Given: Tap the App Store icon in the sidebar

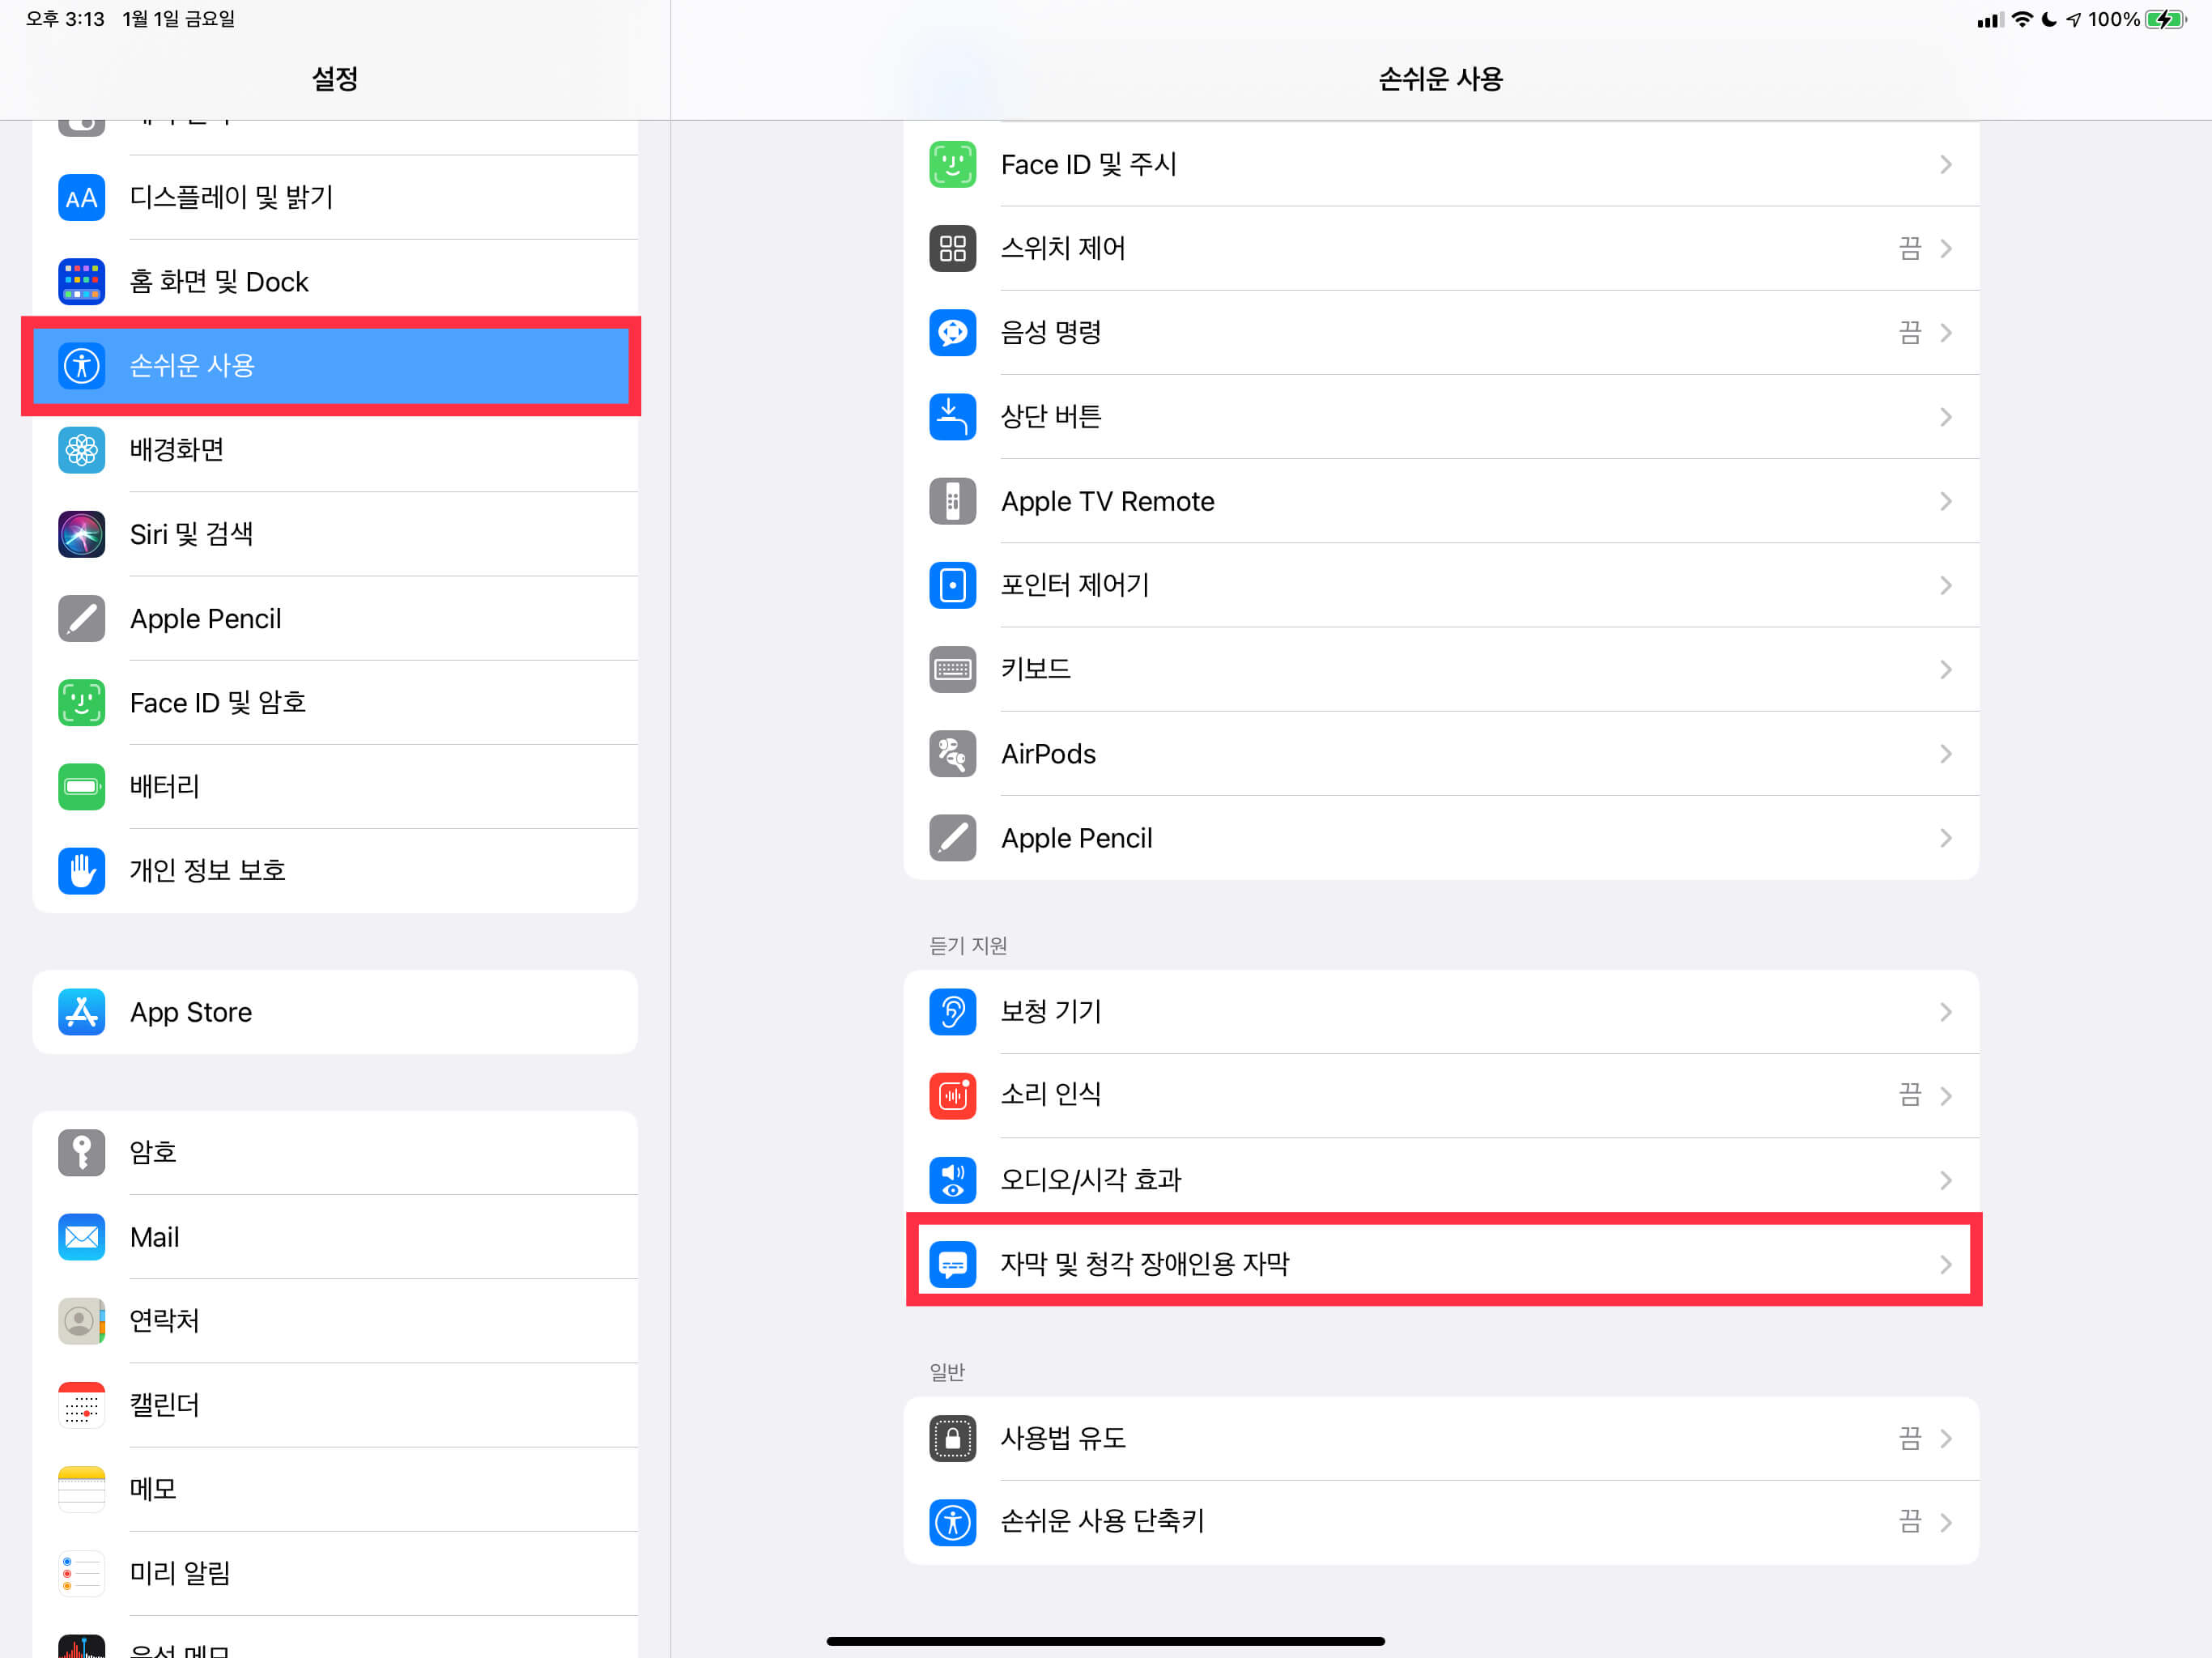Looking at the screenshot, I should click(x=81, y=1012).
